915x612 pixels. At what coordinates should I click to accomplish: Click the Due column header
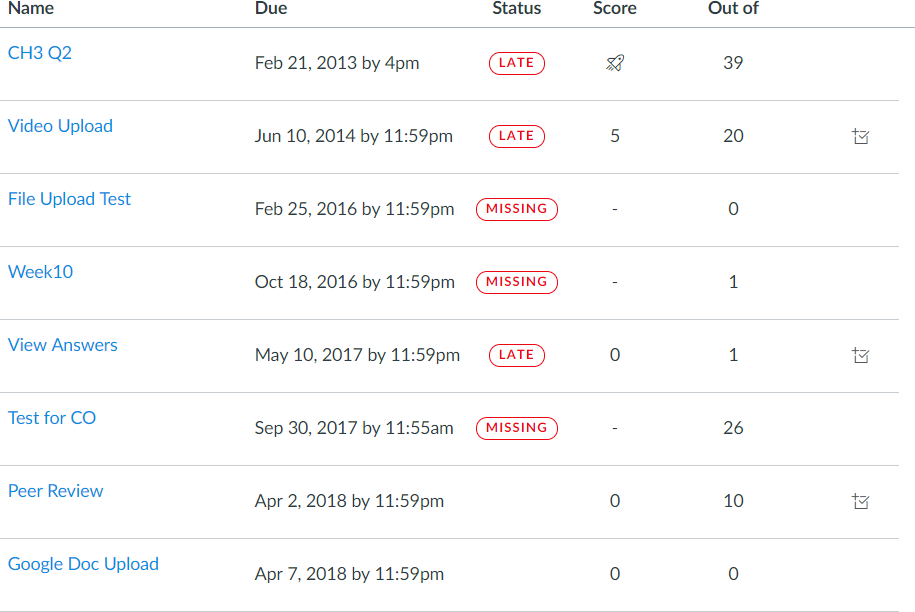(271, 9)
